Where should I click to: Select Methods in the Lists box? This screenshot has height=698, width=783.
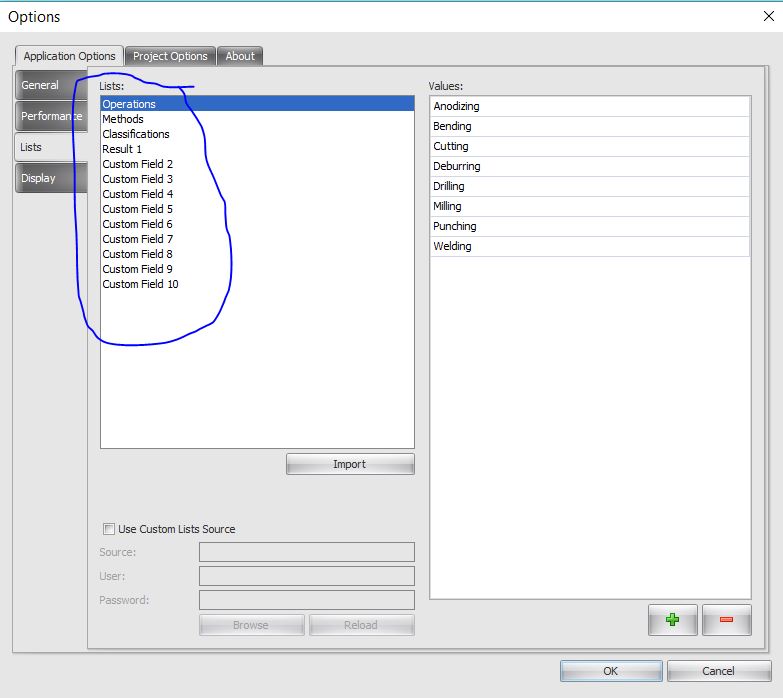point(123,119)
